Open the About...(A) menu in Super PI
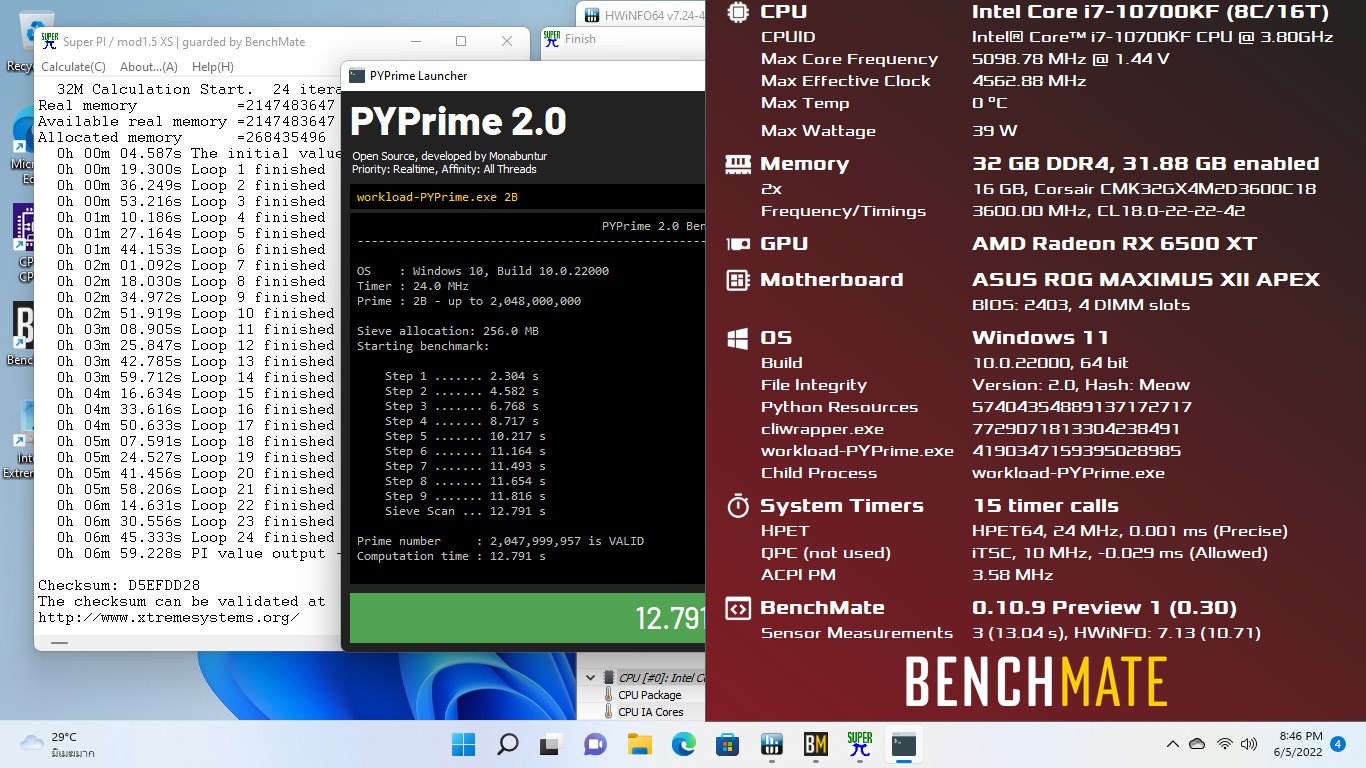 (x=149, y=66)
